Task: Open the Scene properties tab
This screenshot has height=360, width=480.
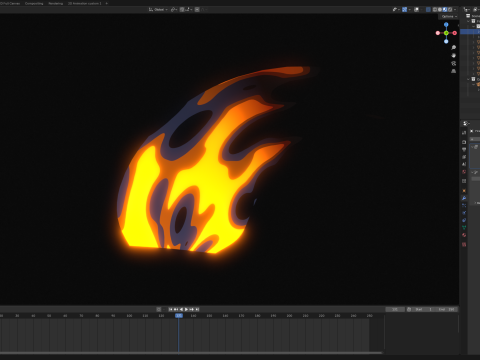Action: [x=464, y=164]
